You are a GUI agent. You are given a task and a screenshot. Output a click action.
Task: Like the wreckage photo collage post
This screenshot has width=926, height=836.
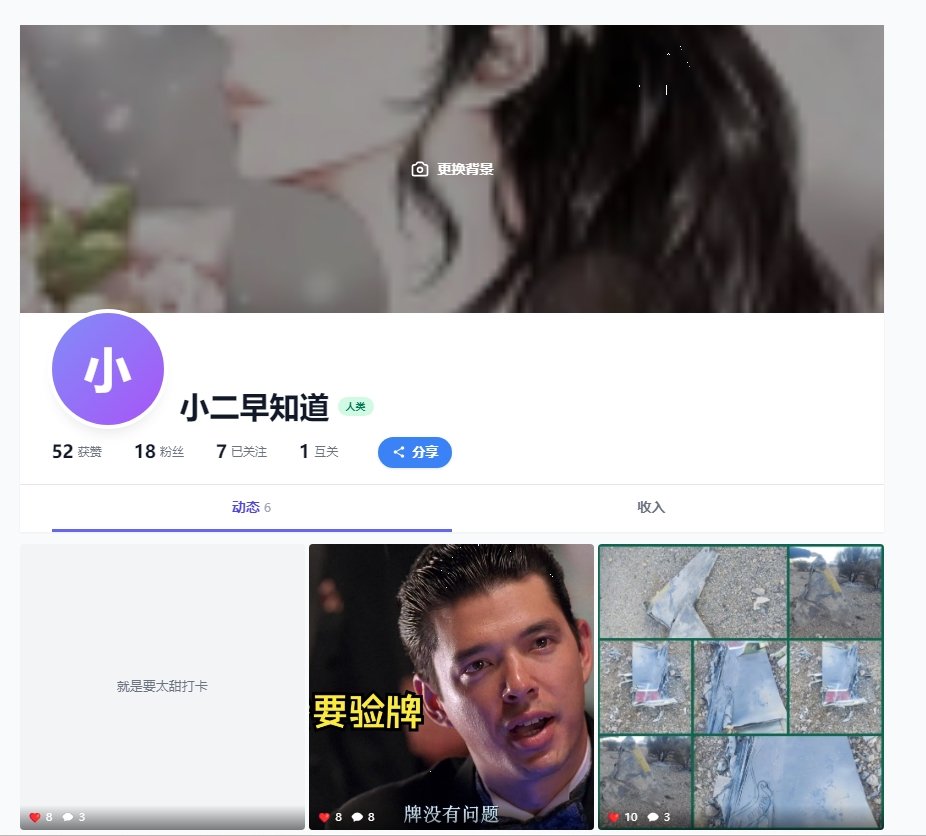coord(614,817)
